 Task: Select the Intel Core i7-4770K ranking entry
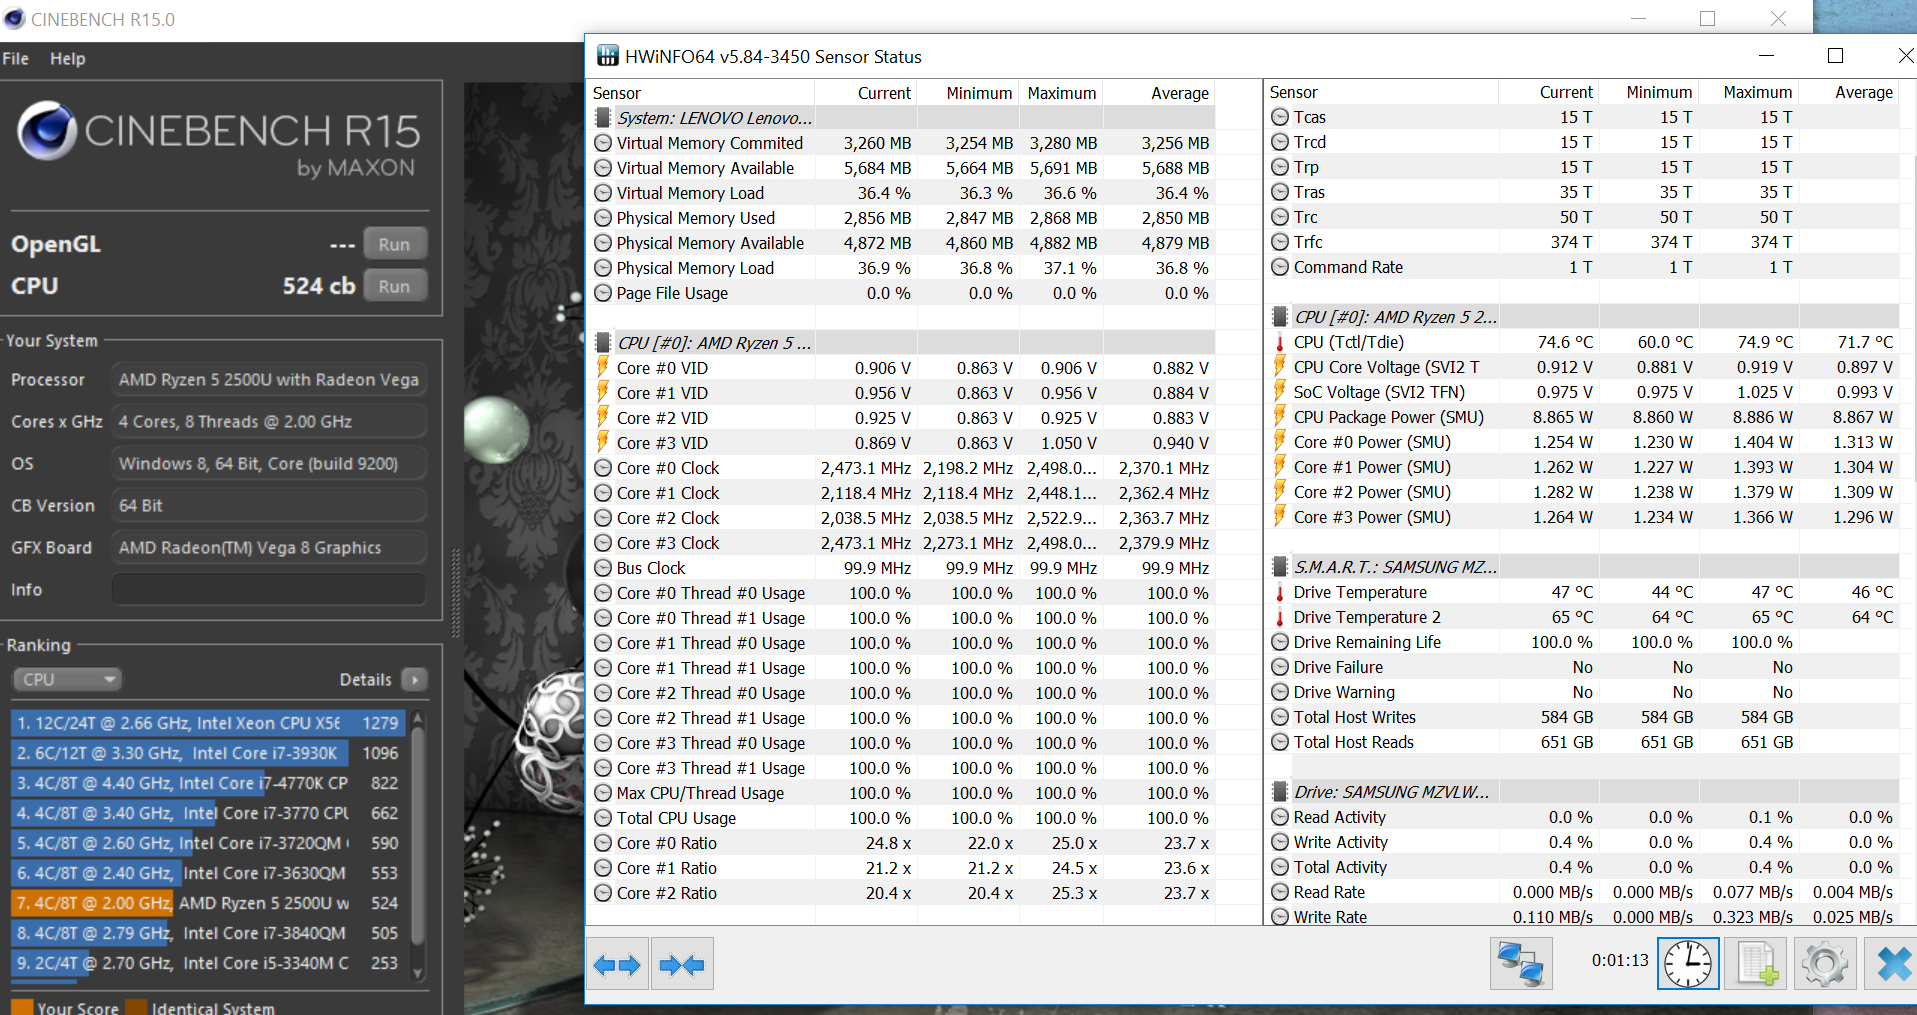click(x=207, y=783)
